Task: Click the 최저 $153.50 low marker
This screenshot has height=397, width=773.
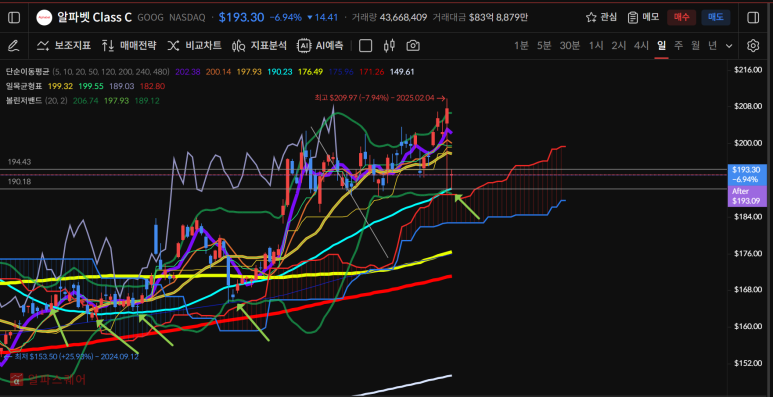Action: [x=71, y=356]
